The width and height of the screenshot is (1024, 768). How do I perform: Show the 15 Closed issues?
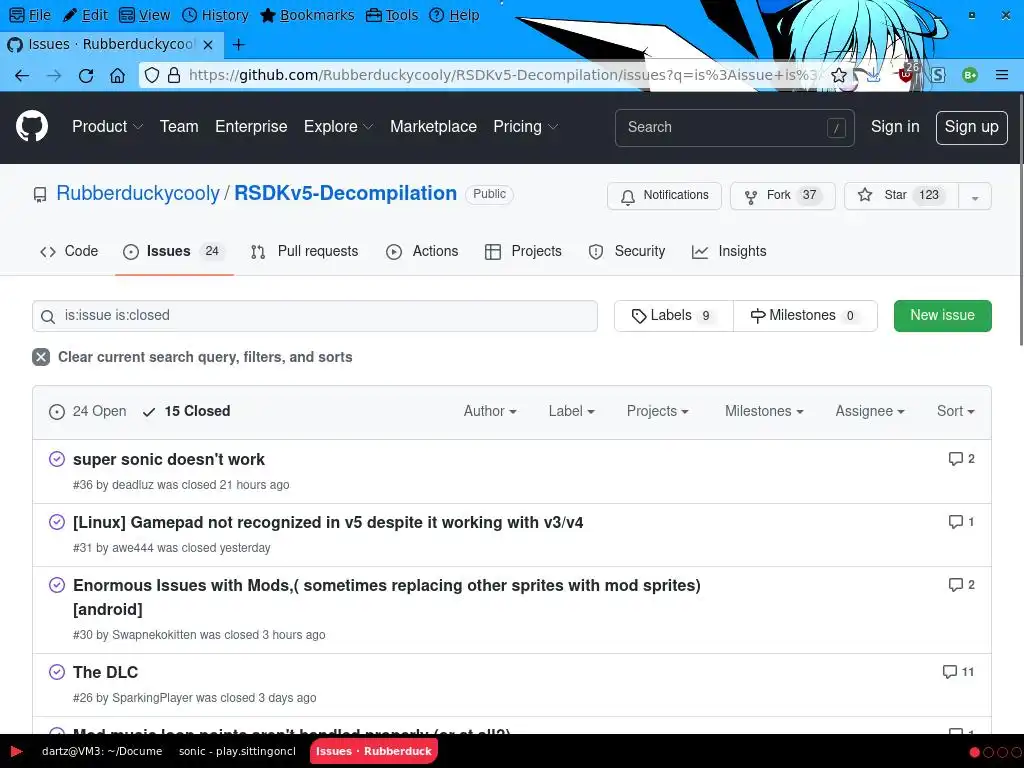click(x=186, y=411)
